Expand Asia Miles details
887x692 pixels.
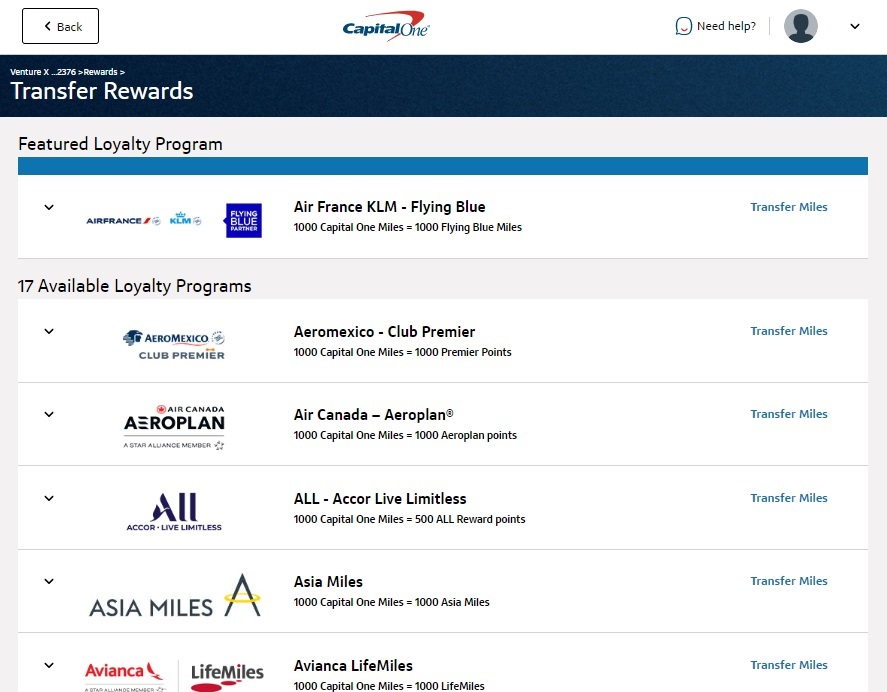49,581
